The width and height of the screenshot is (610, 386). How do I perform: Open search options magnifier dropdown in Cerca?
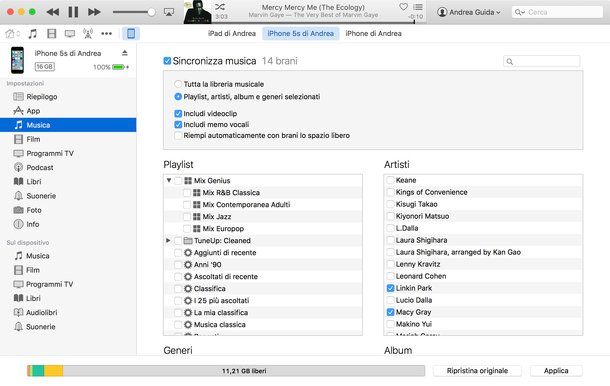(x=520, y=12)
